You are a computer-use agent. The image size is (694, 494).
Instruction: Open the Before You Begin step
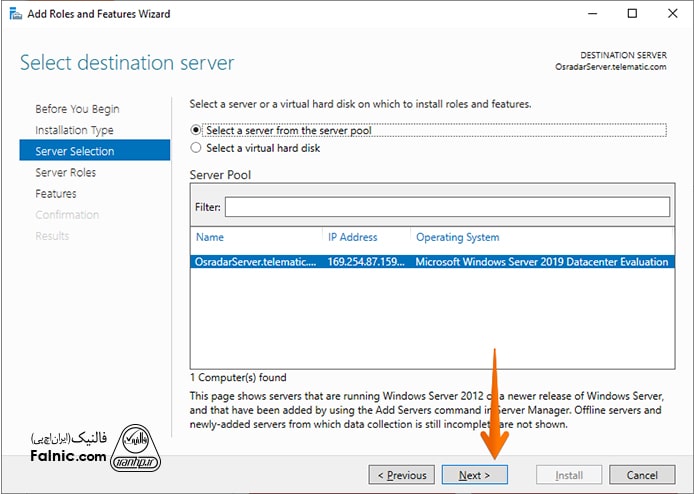pyautogui.click(x=77, y=109)
